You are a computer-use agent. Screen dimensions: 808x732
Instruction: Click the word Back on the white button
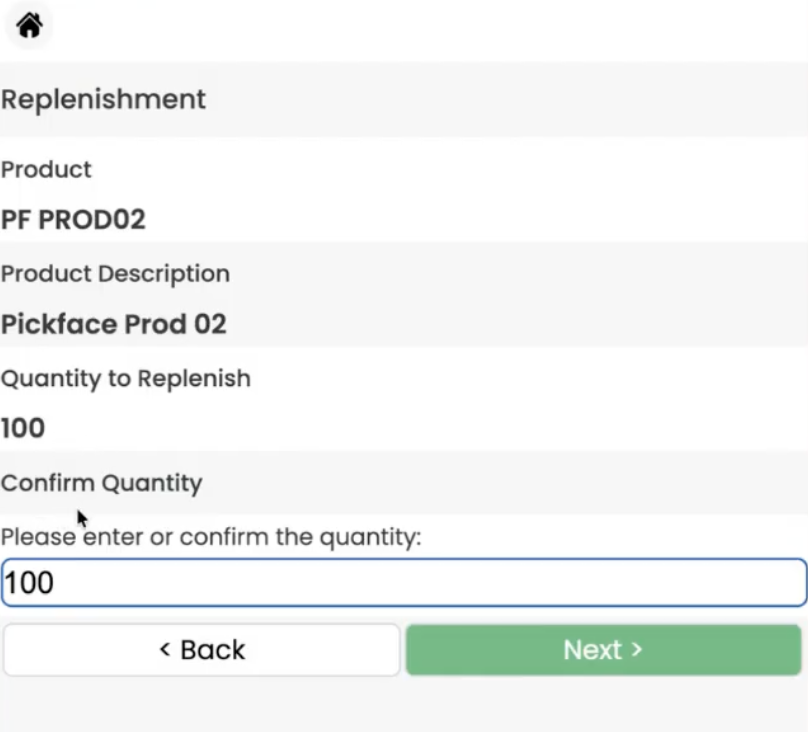coord(213,650)
